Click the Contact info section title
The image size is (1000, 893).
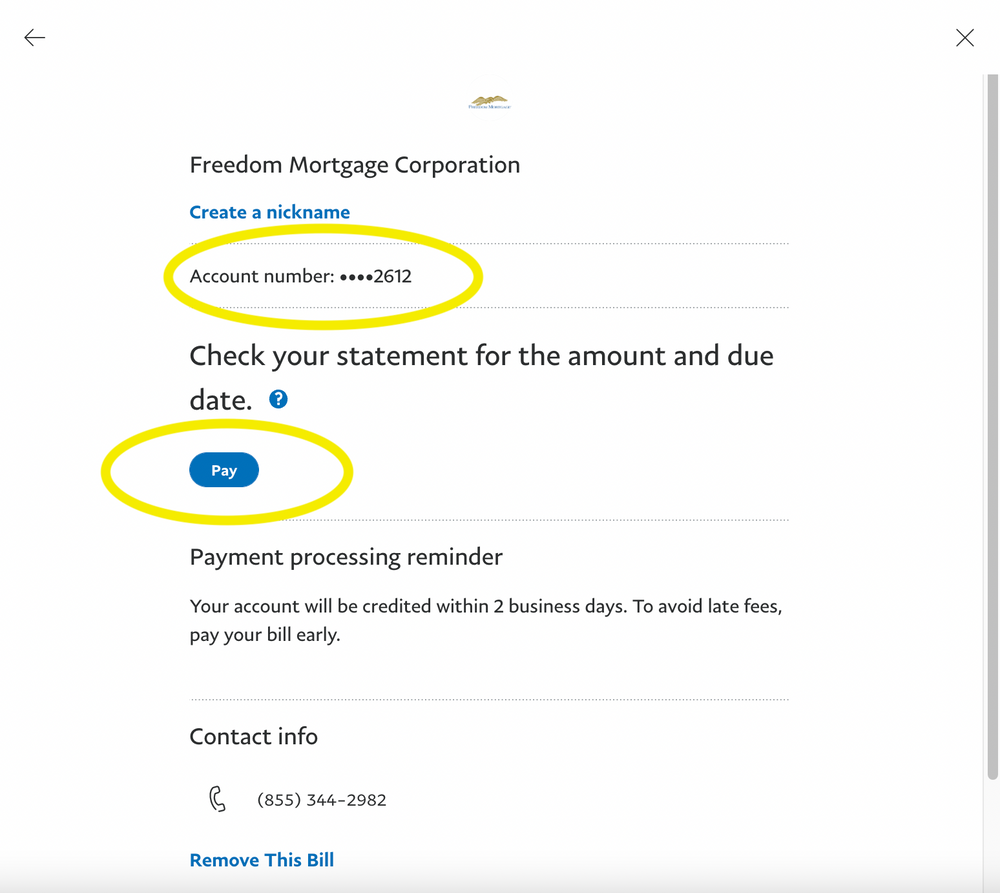(x=253, y=736)
